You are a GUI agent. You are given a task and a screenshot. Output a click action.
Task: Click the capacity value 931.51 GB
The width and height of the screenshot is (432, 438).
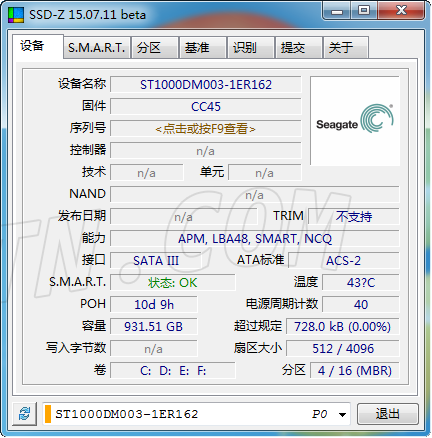pos(154,327)
